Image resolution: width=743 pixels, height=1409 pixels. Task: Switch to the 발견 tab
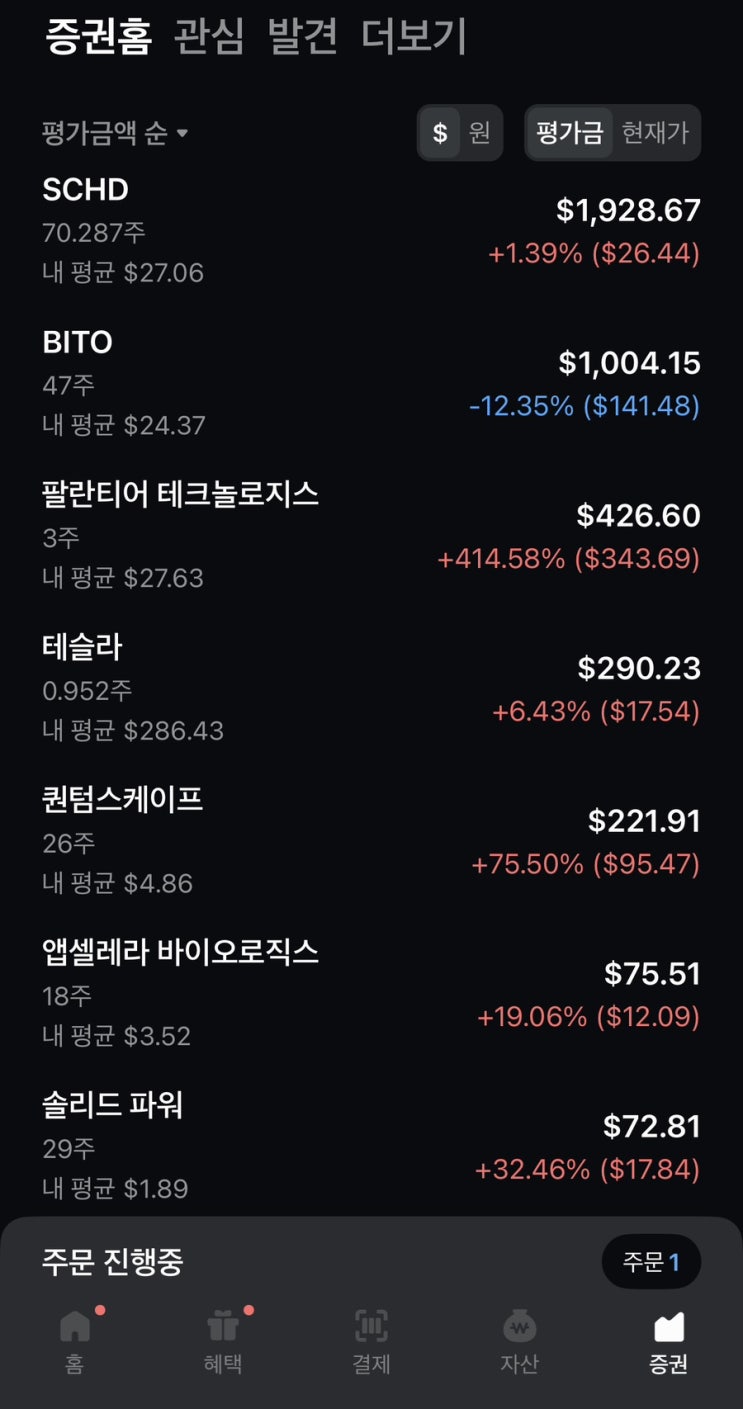[x=302, y=37]
